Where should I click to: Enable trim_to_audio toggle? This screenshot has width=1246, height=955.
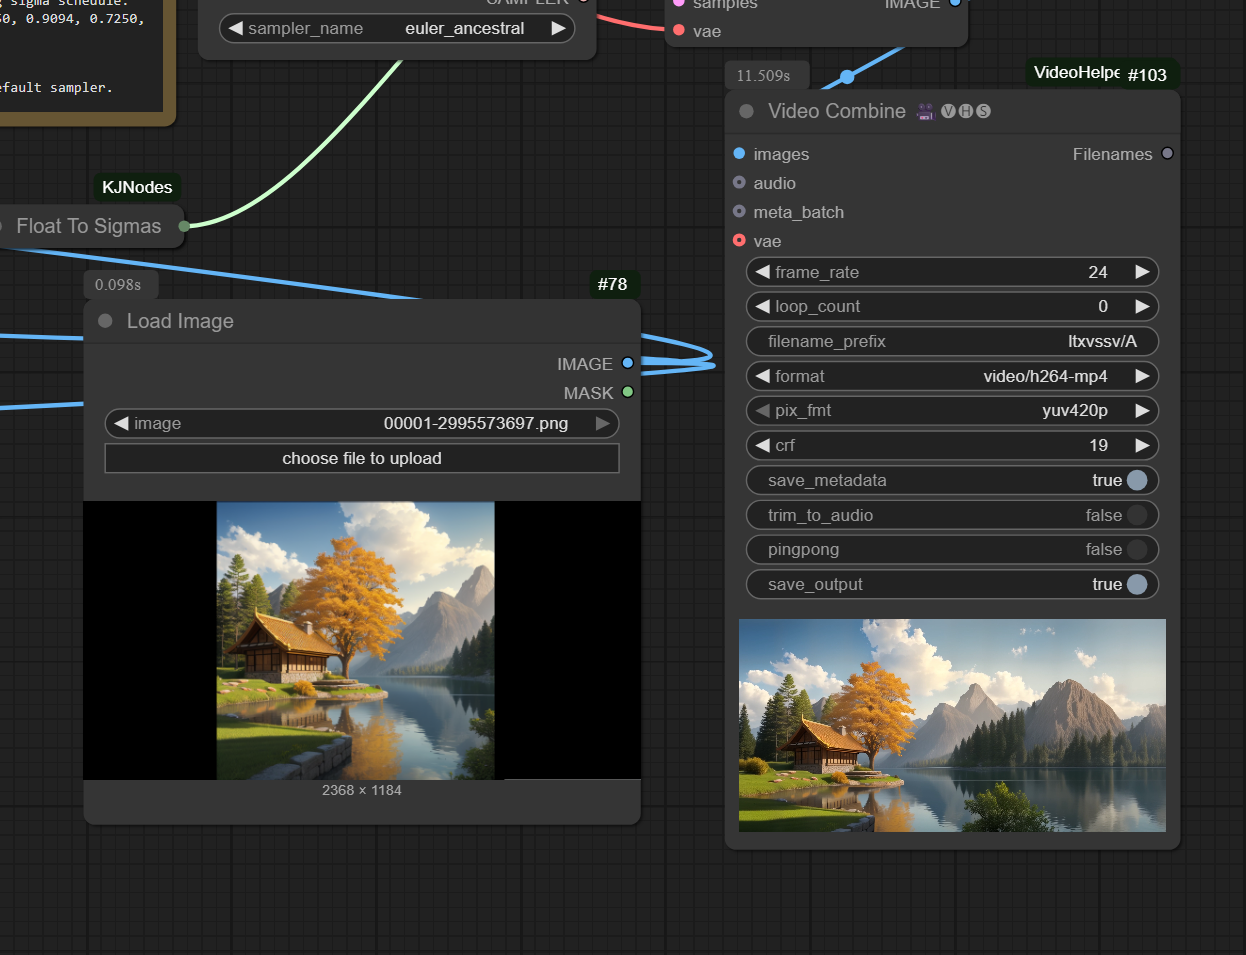point(1137,515)
